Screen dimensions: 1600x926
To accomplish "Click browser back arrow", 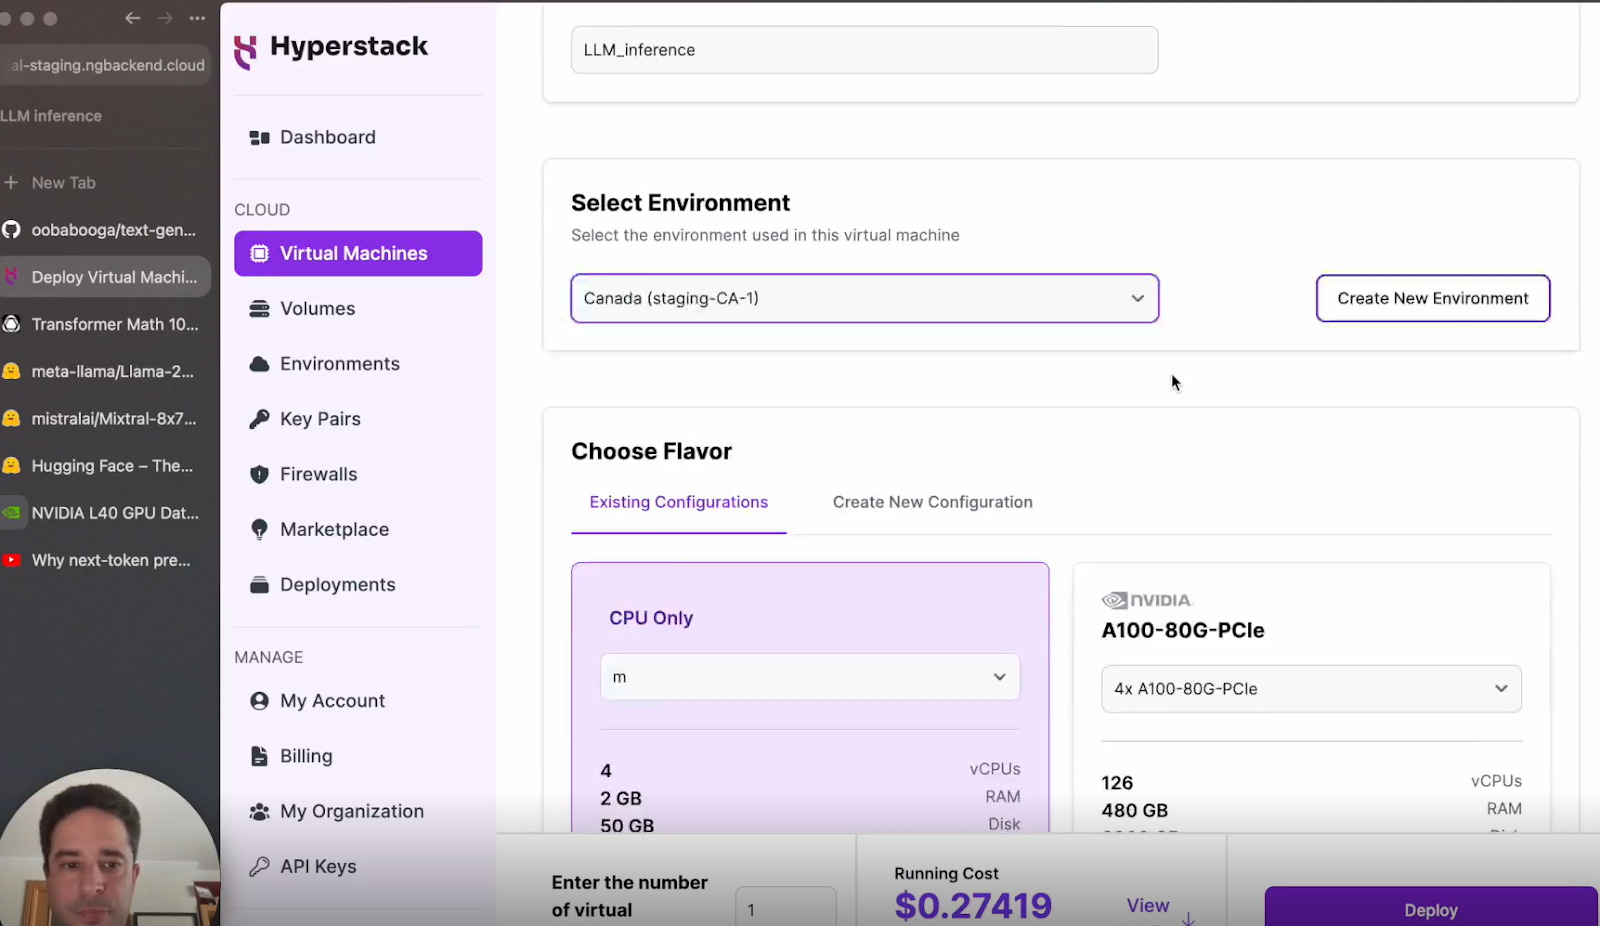I will tap(132, 18).
